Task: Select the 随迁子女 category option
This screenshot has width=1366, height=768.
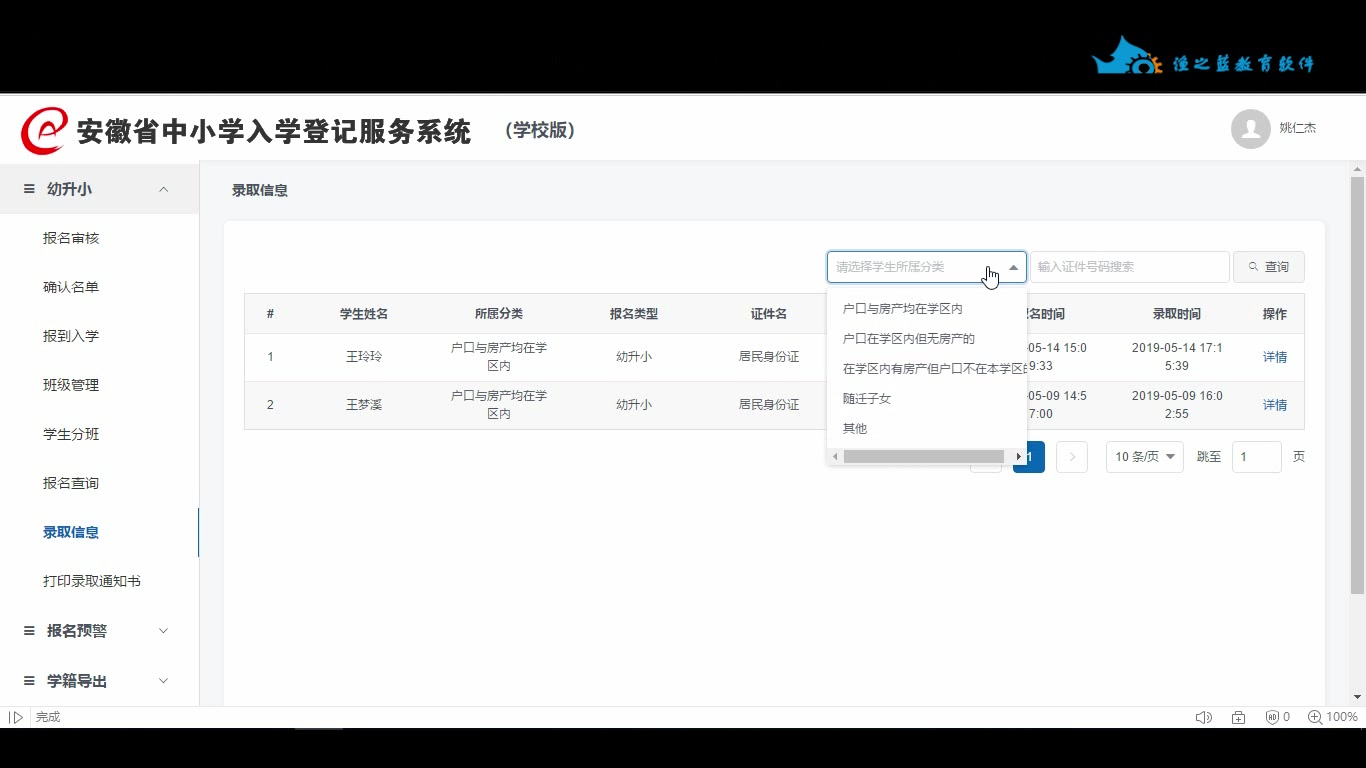Action: pos(866,398)
